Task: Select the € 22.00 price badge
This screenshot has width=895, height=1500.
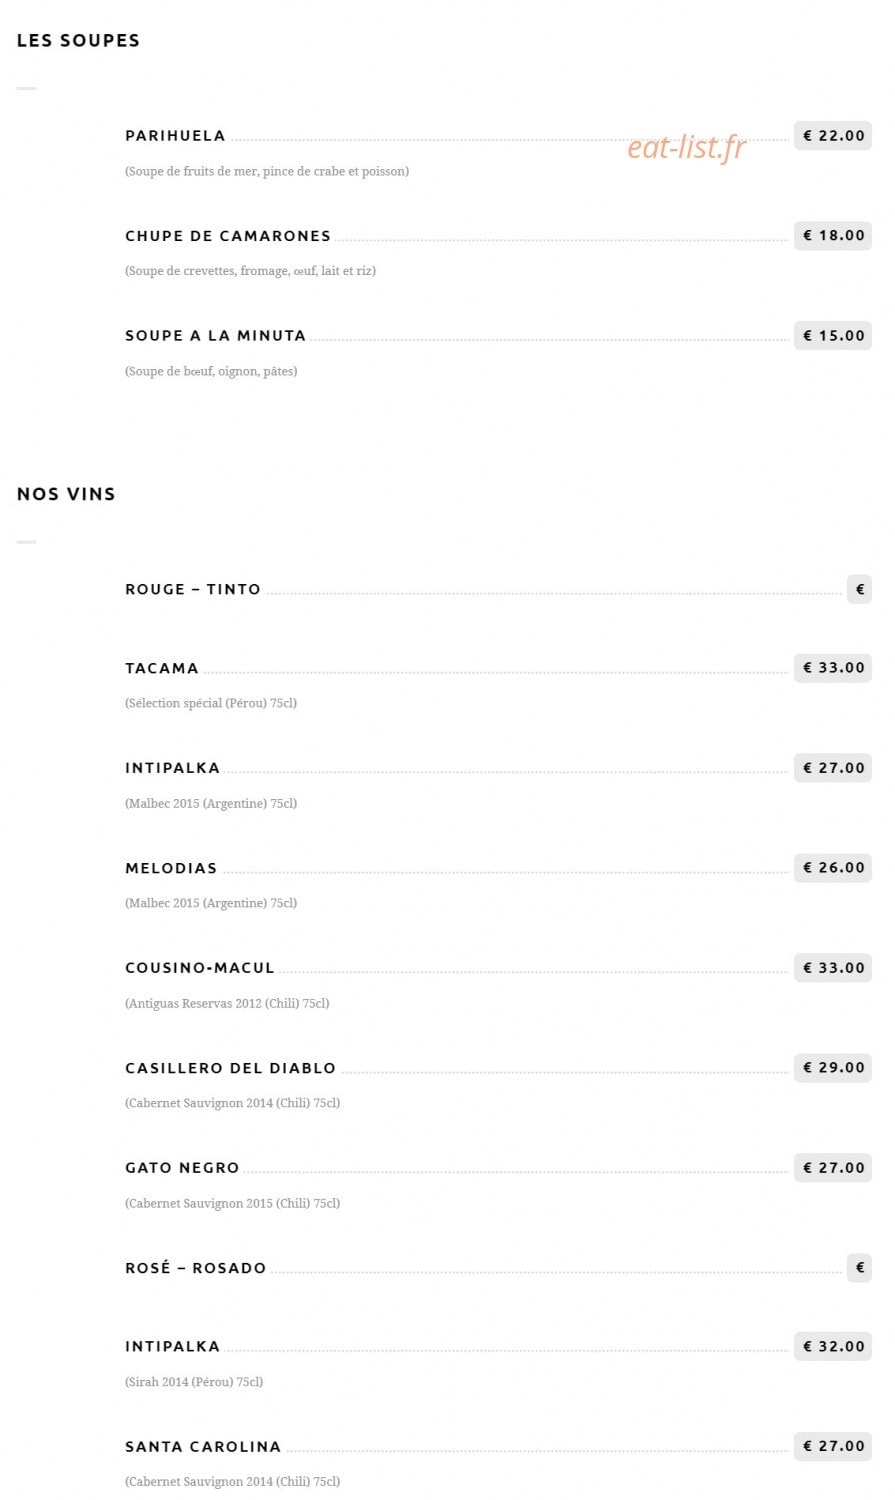Action: coord(833,136)
